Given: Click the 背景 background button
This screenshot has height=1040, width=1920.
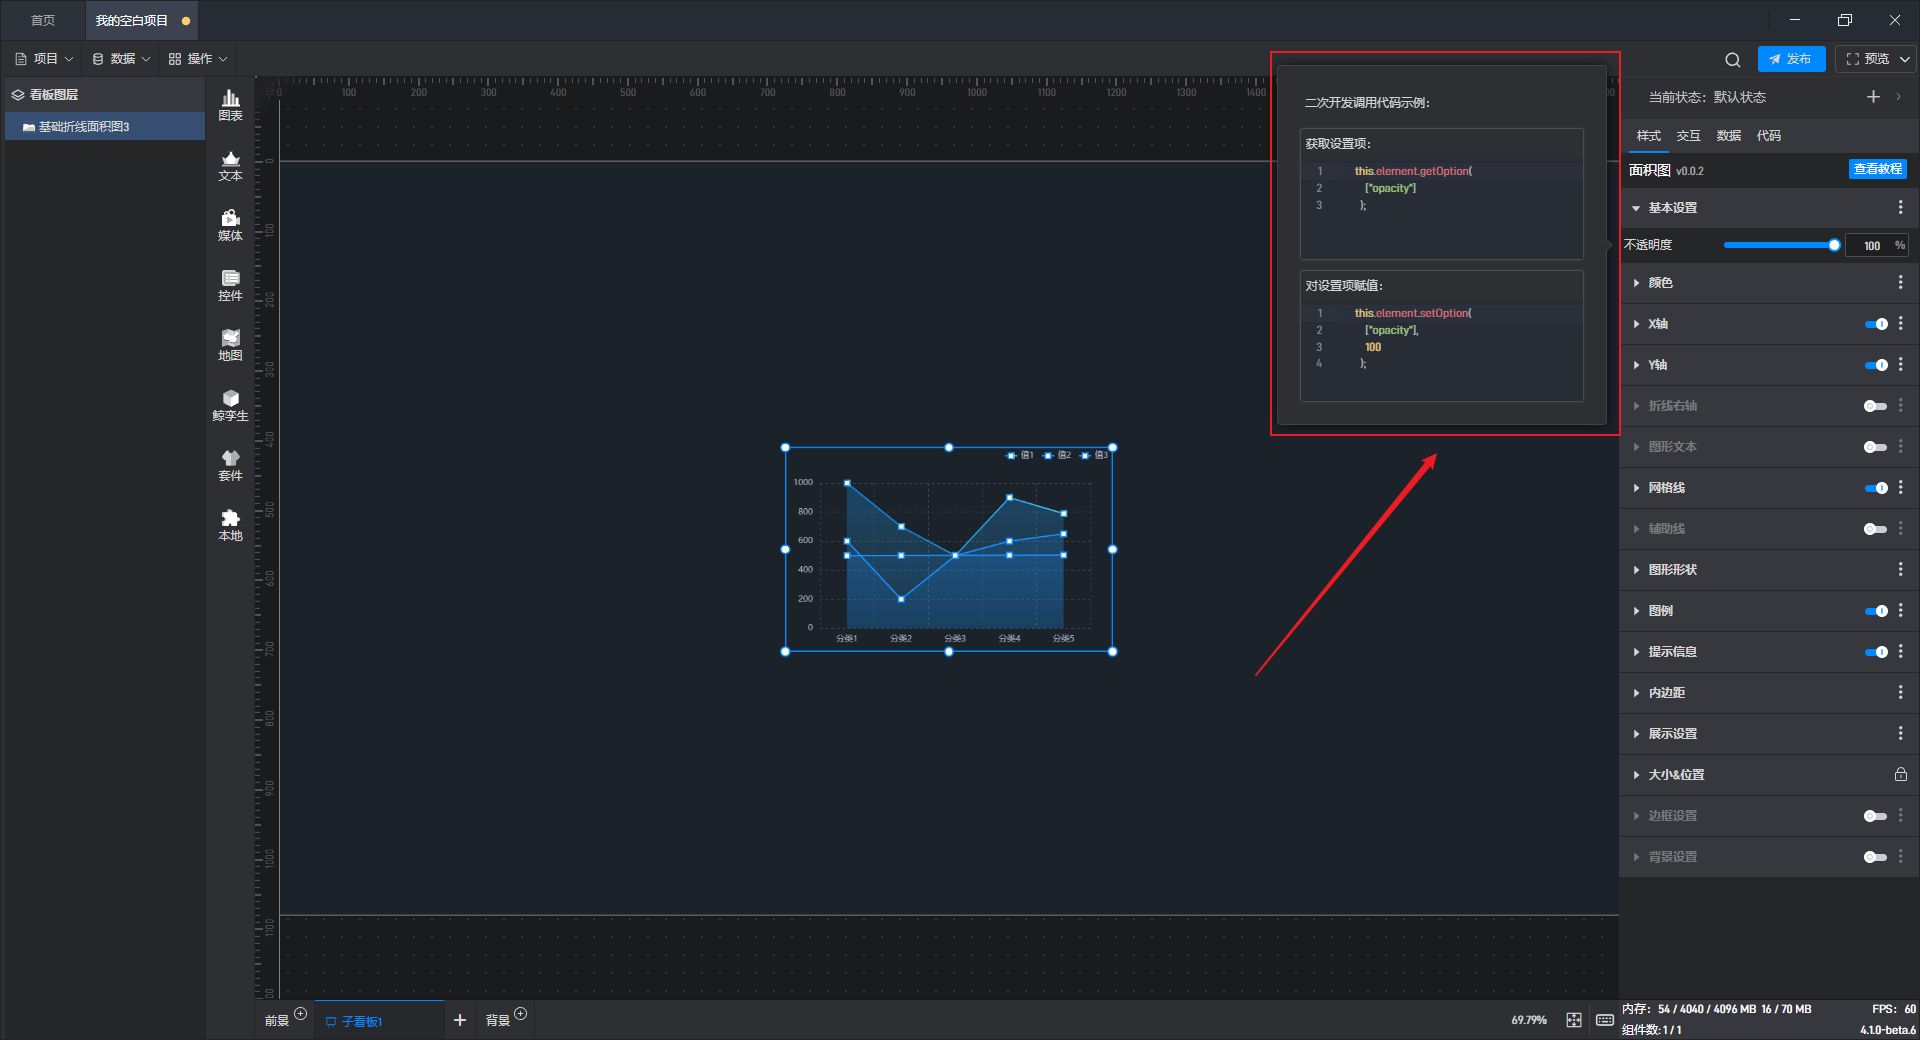Looking at the screenshot, I should coord(498,1021).
